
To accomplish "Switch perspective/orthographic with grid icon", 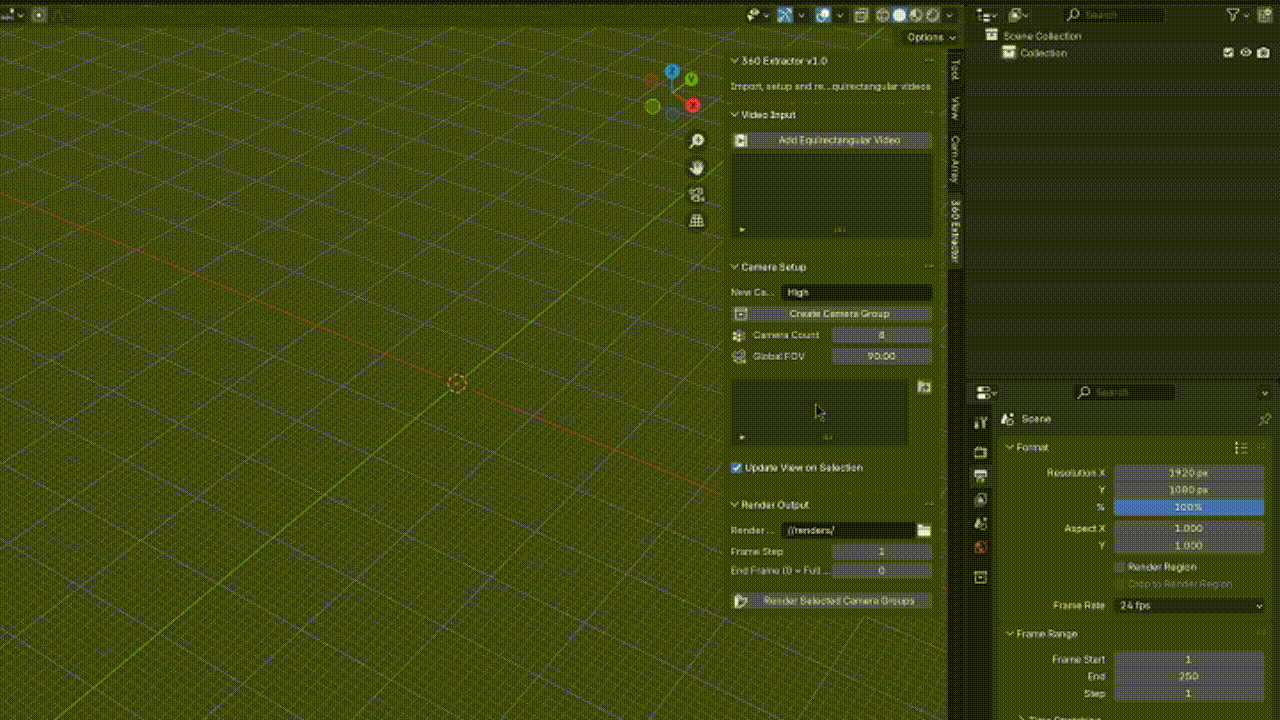I will tap(697, 220).
